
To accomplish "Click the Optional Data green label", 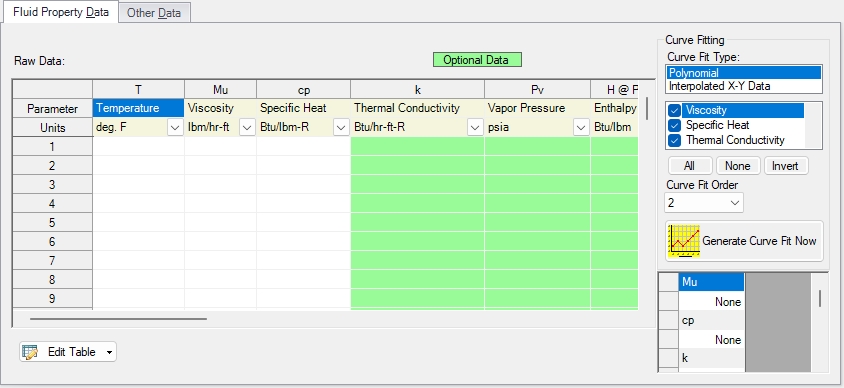I will (x=477, y=60).
